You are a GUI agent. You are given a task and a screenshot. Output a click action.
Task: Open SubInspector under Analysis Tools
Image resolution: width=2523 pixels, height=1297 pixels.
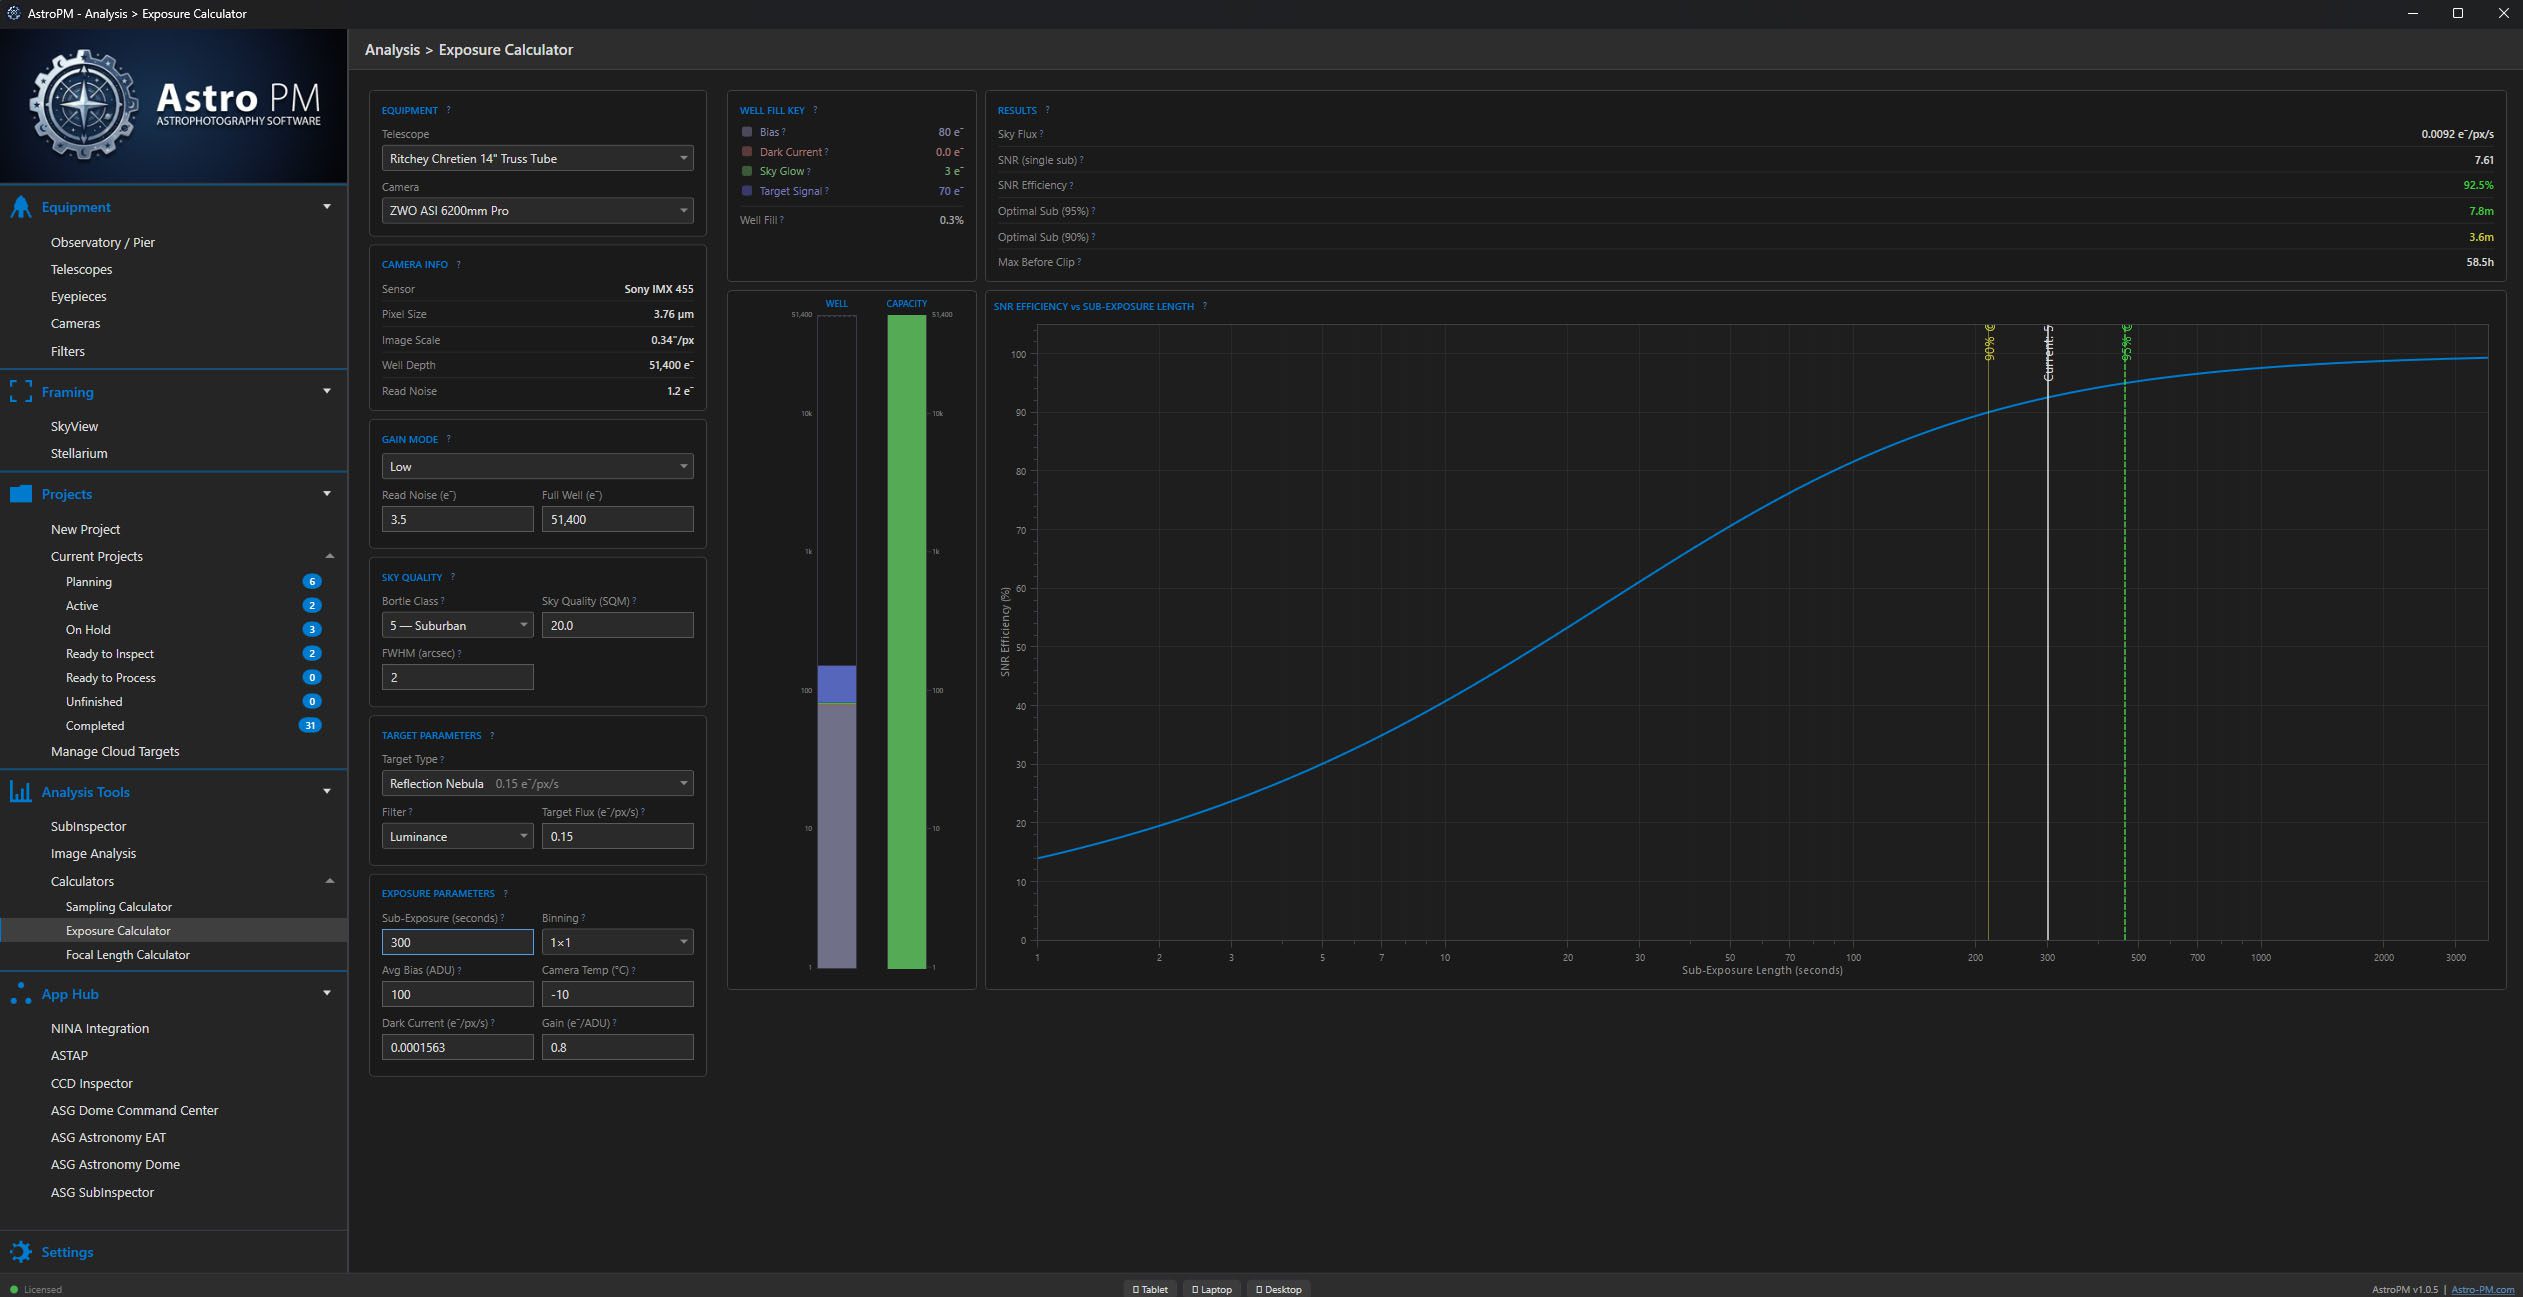(88, 826)
